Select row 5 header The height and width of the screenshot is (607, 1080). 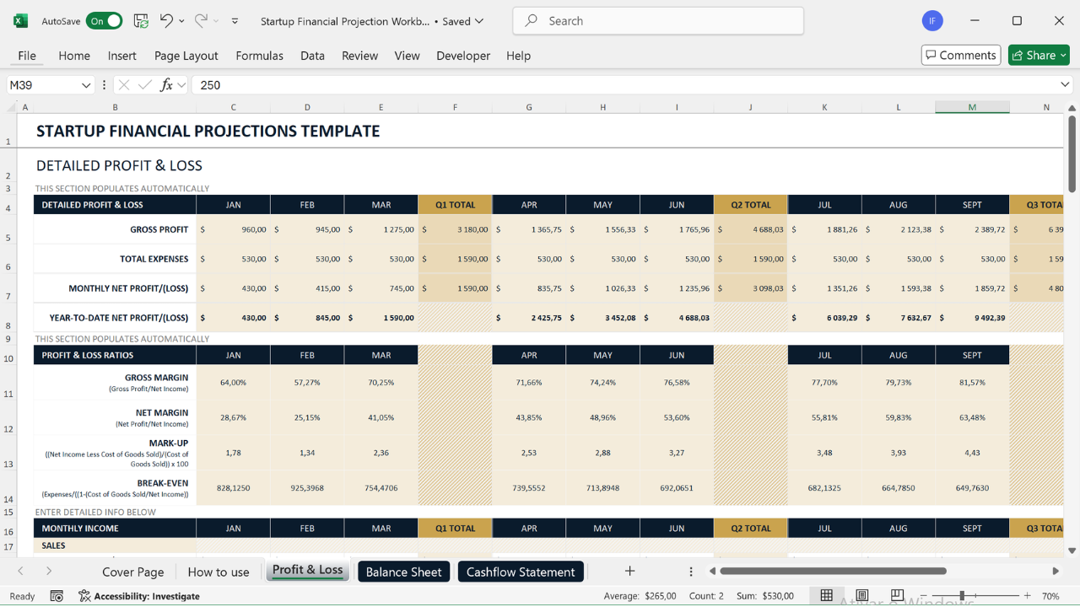point(8,229)
